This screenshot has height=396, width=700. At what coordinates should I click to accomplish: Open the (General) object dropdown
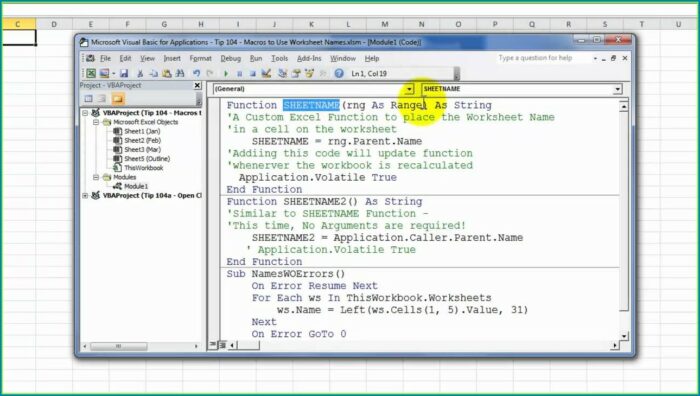pos(409,89)
